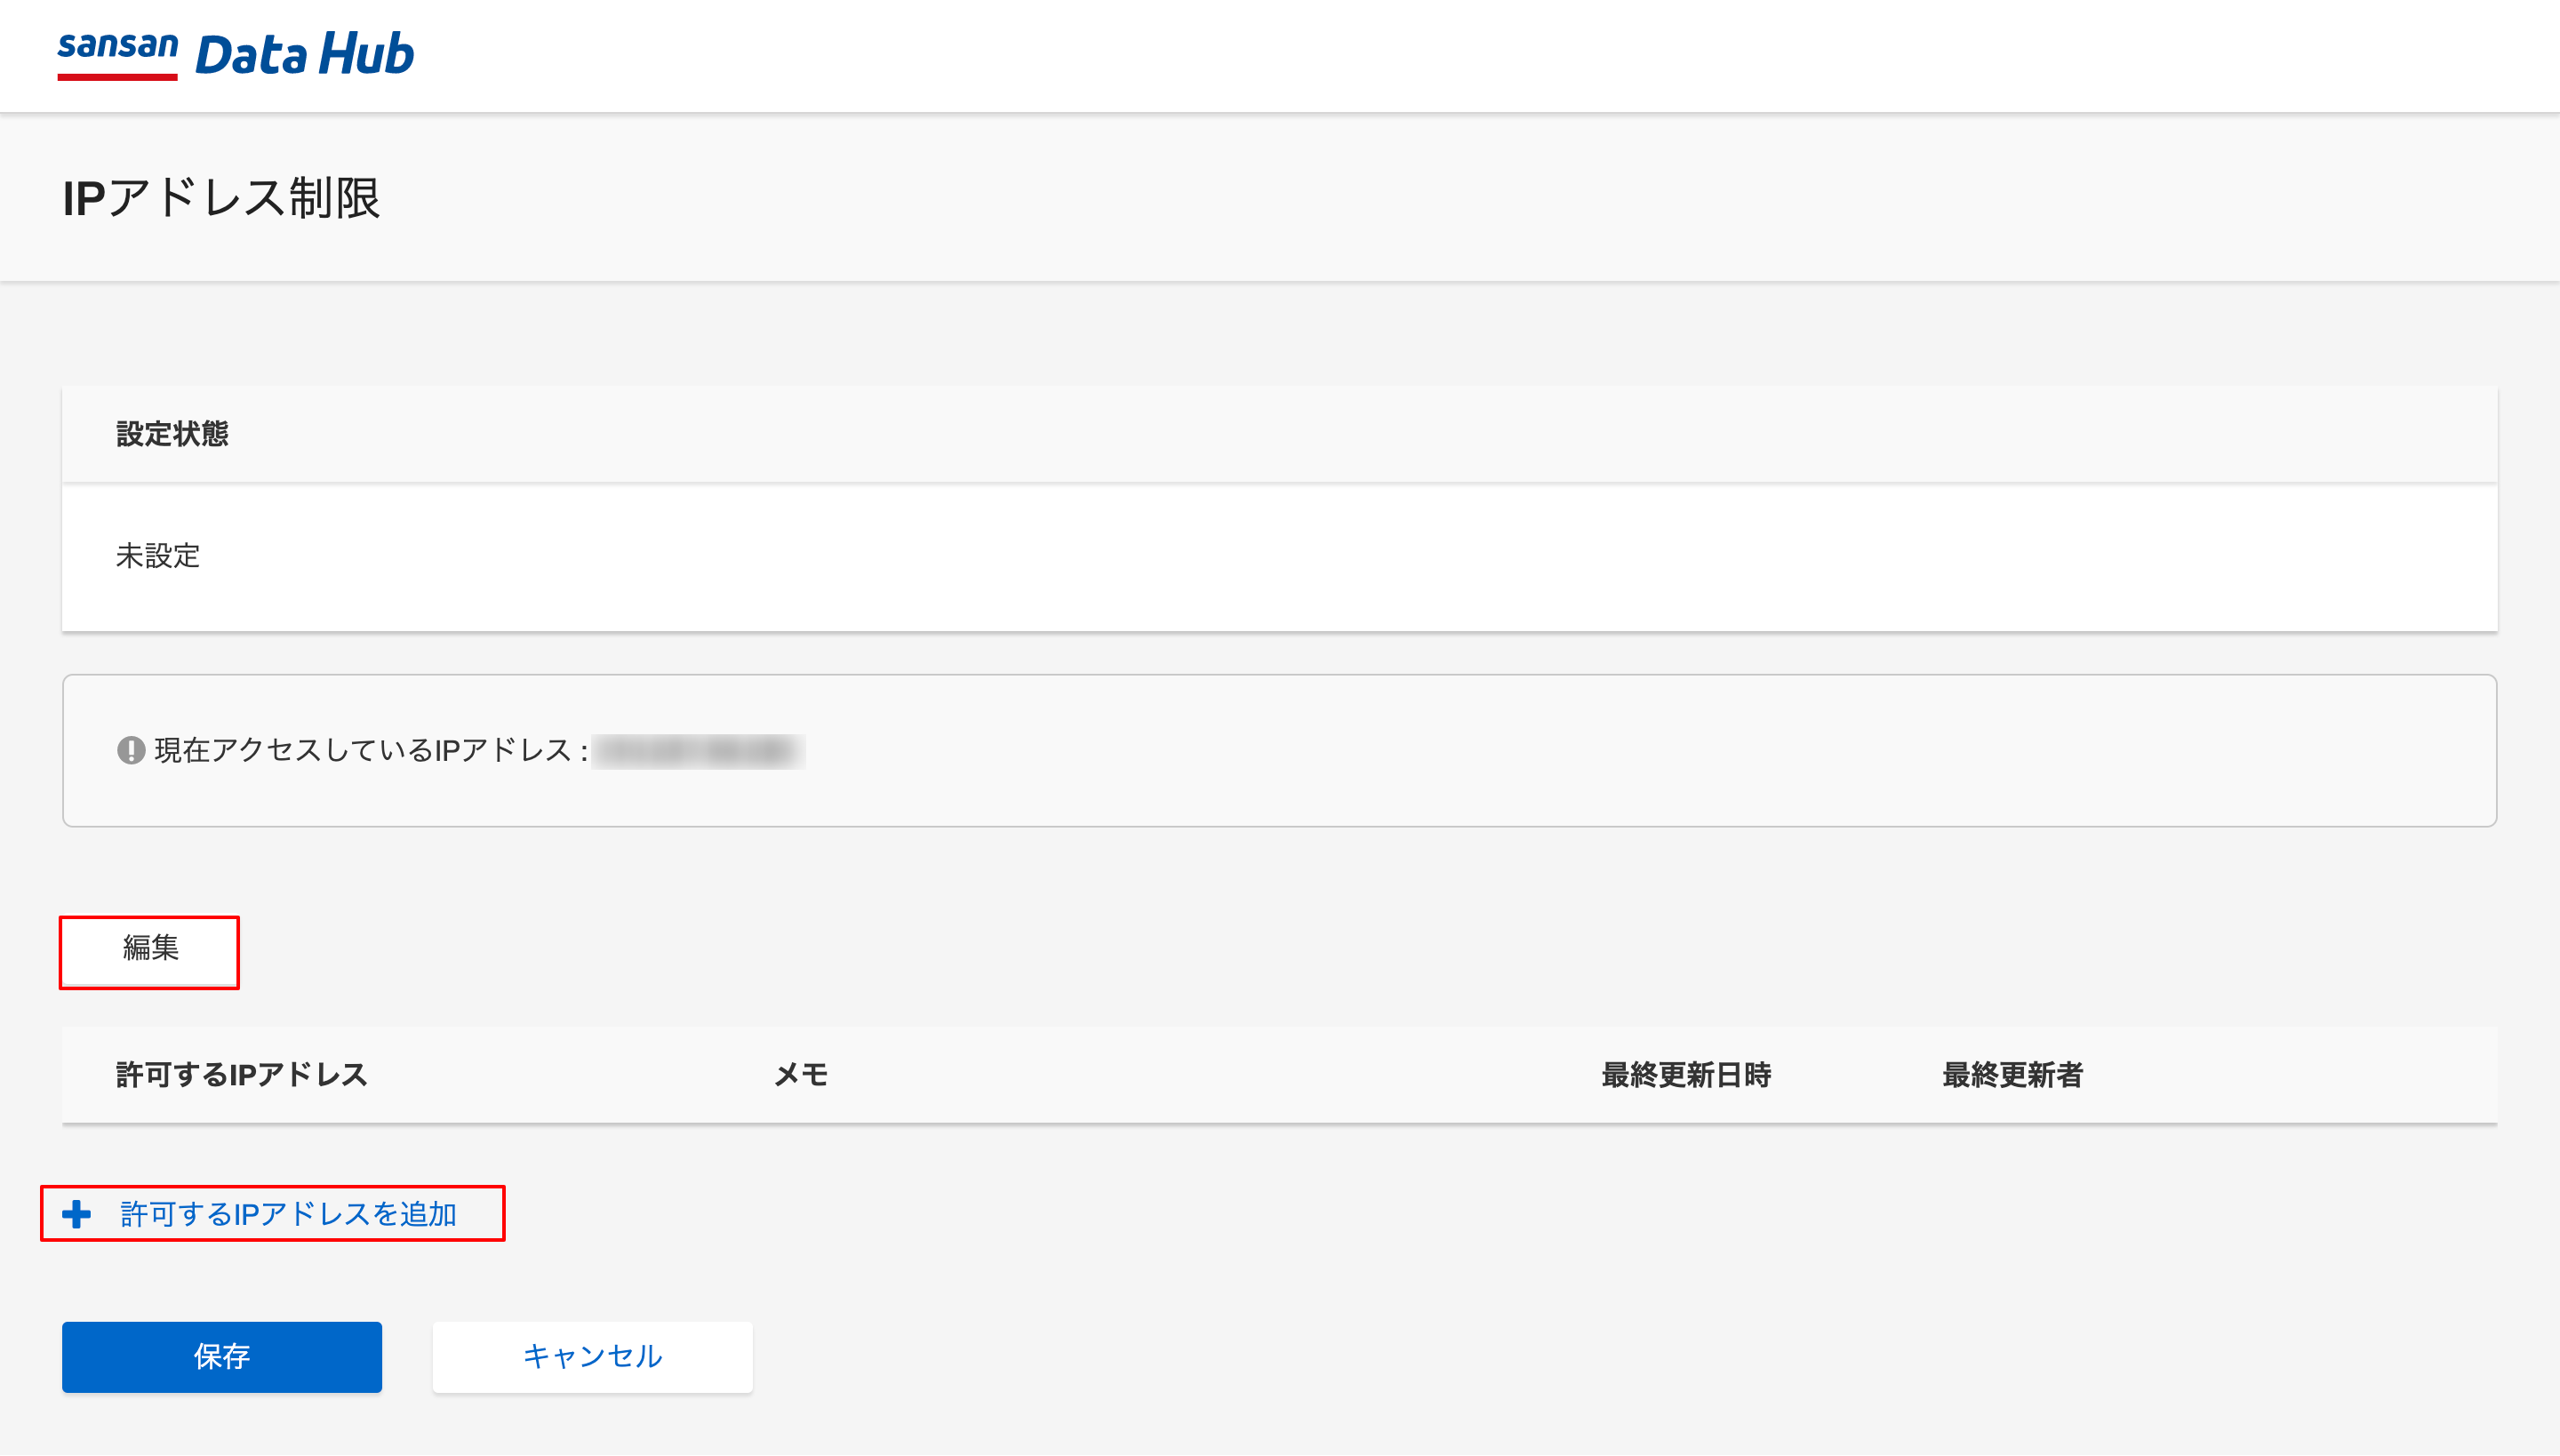Click the exclamation info icon
The width and height of the screenshot is (2560, 1456).
131,750
